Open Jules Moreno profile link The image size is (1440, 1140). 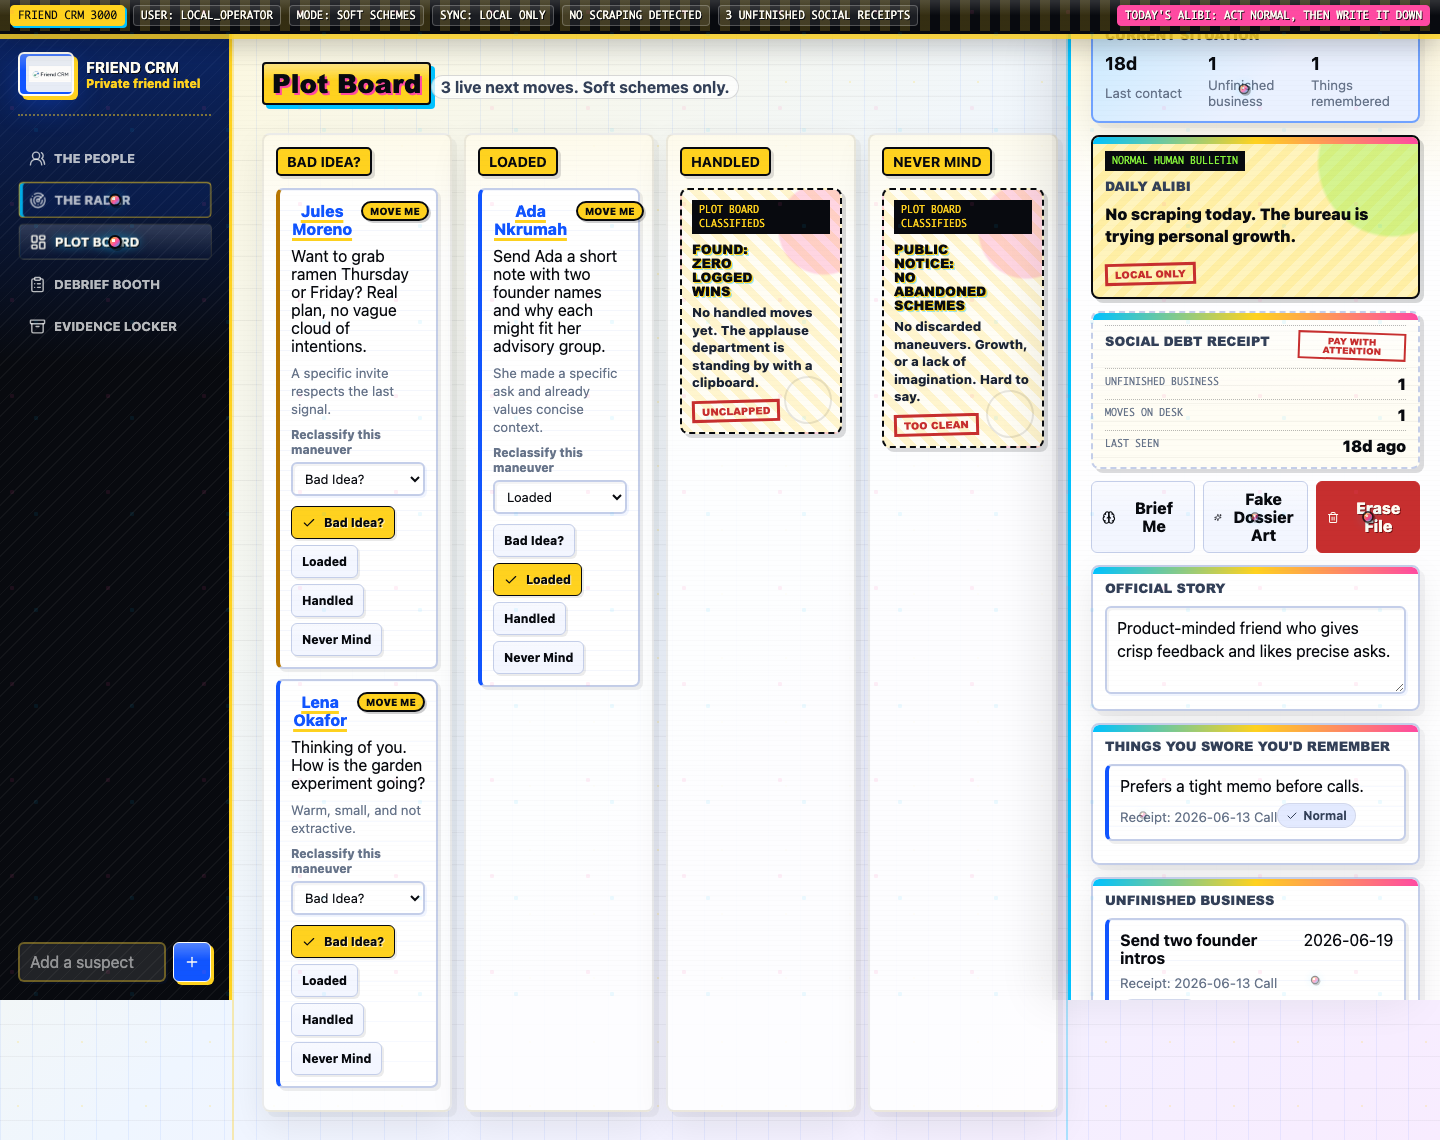tap(322, 220)
